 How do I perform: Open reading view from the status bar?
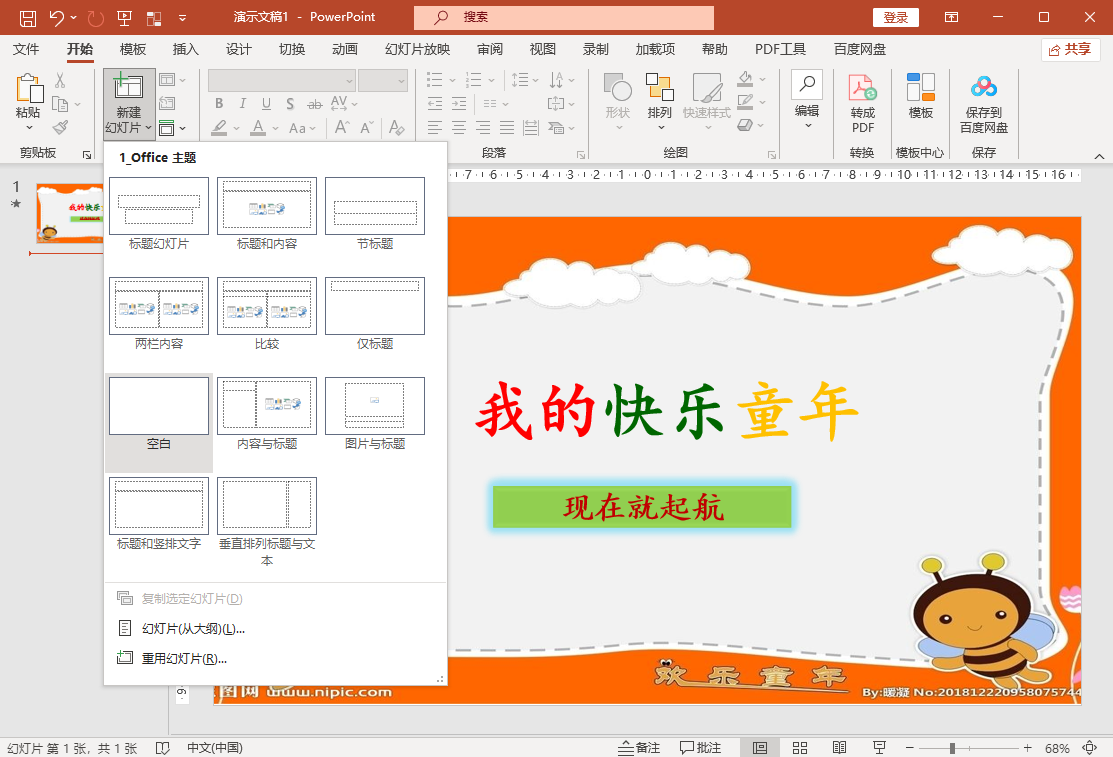(839, 748)
